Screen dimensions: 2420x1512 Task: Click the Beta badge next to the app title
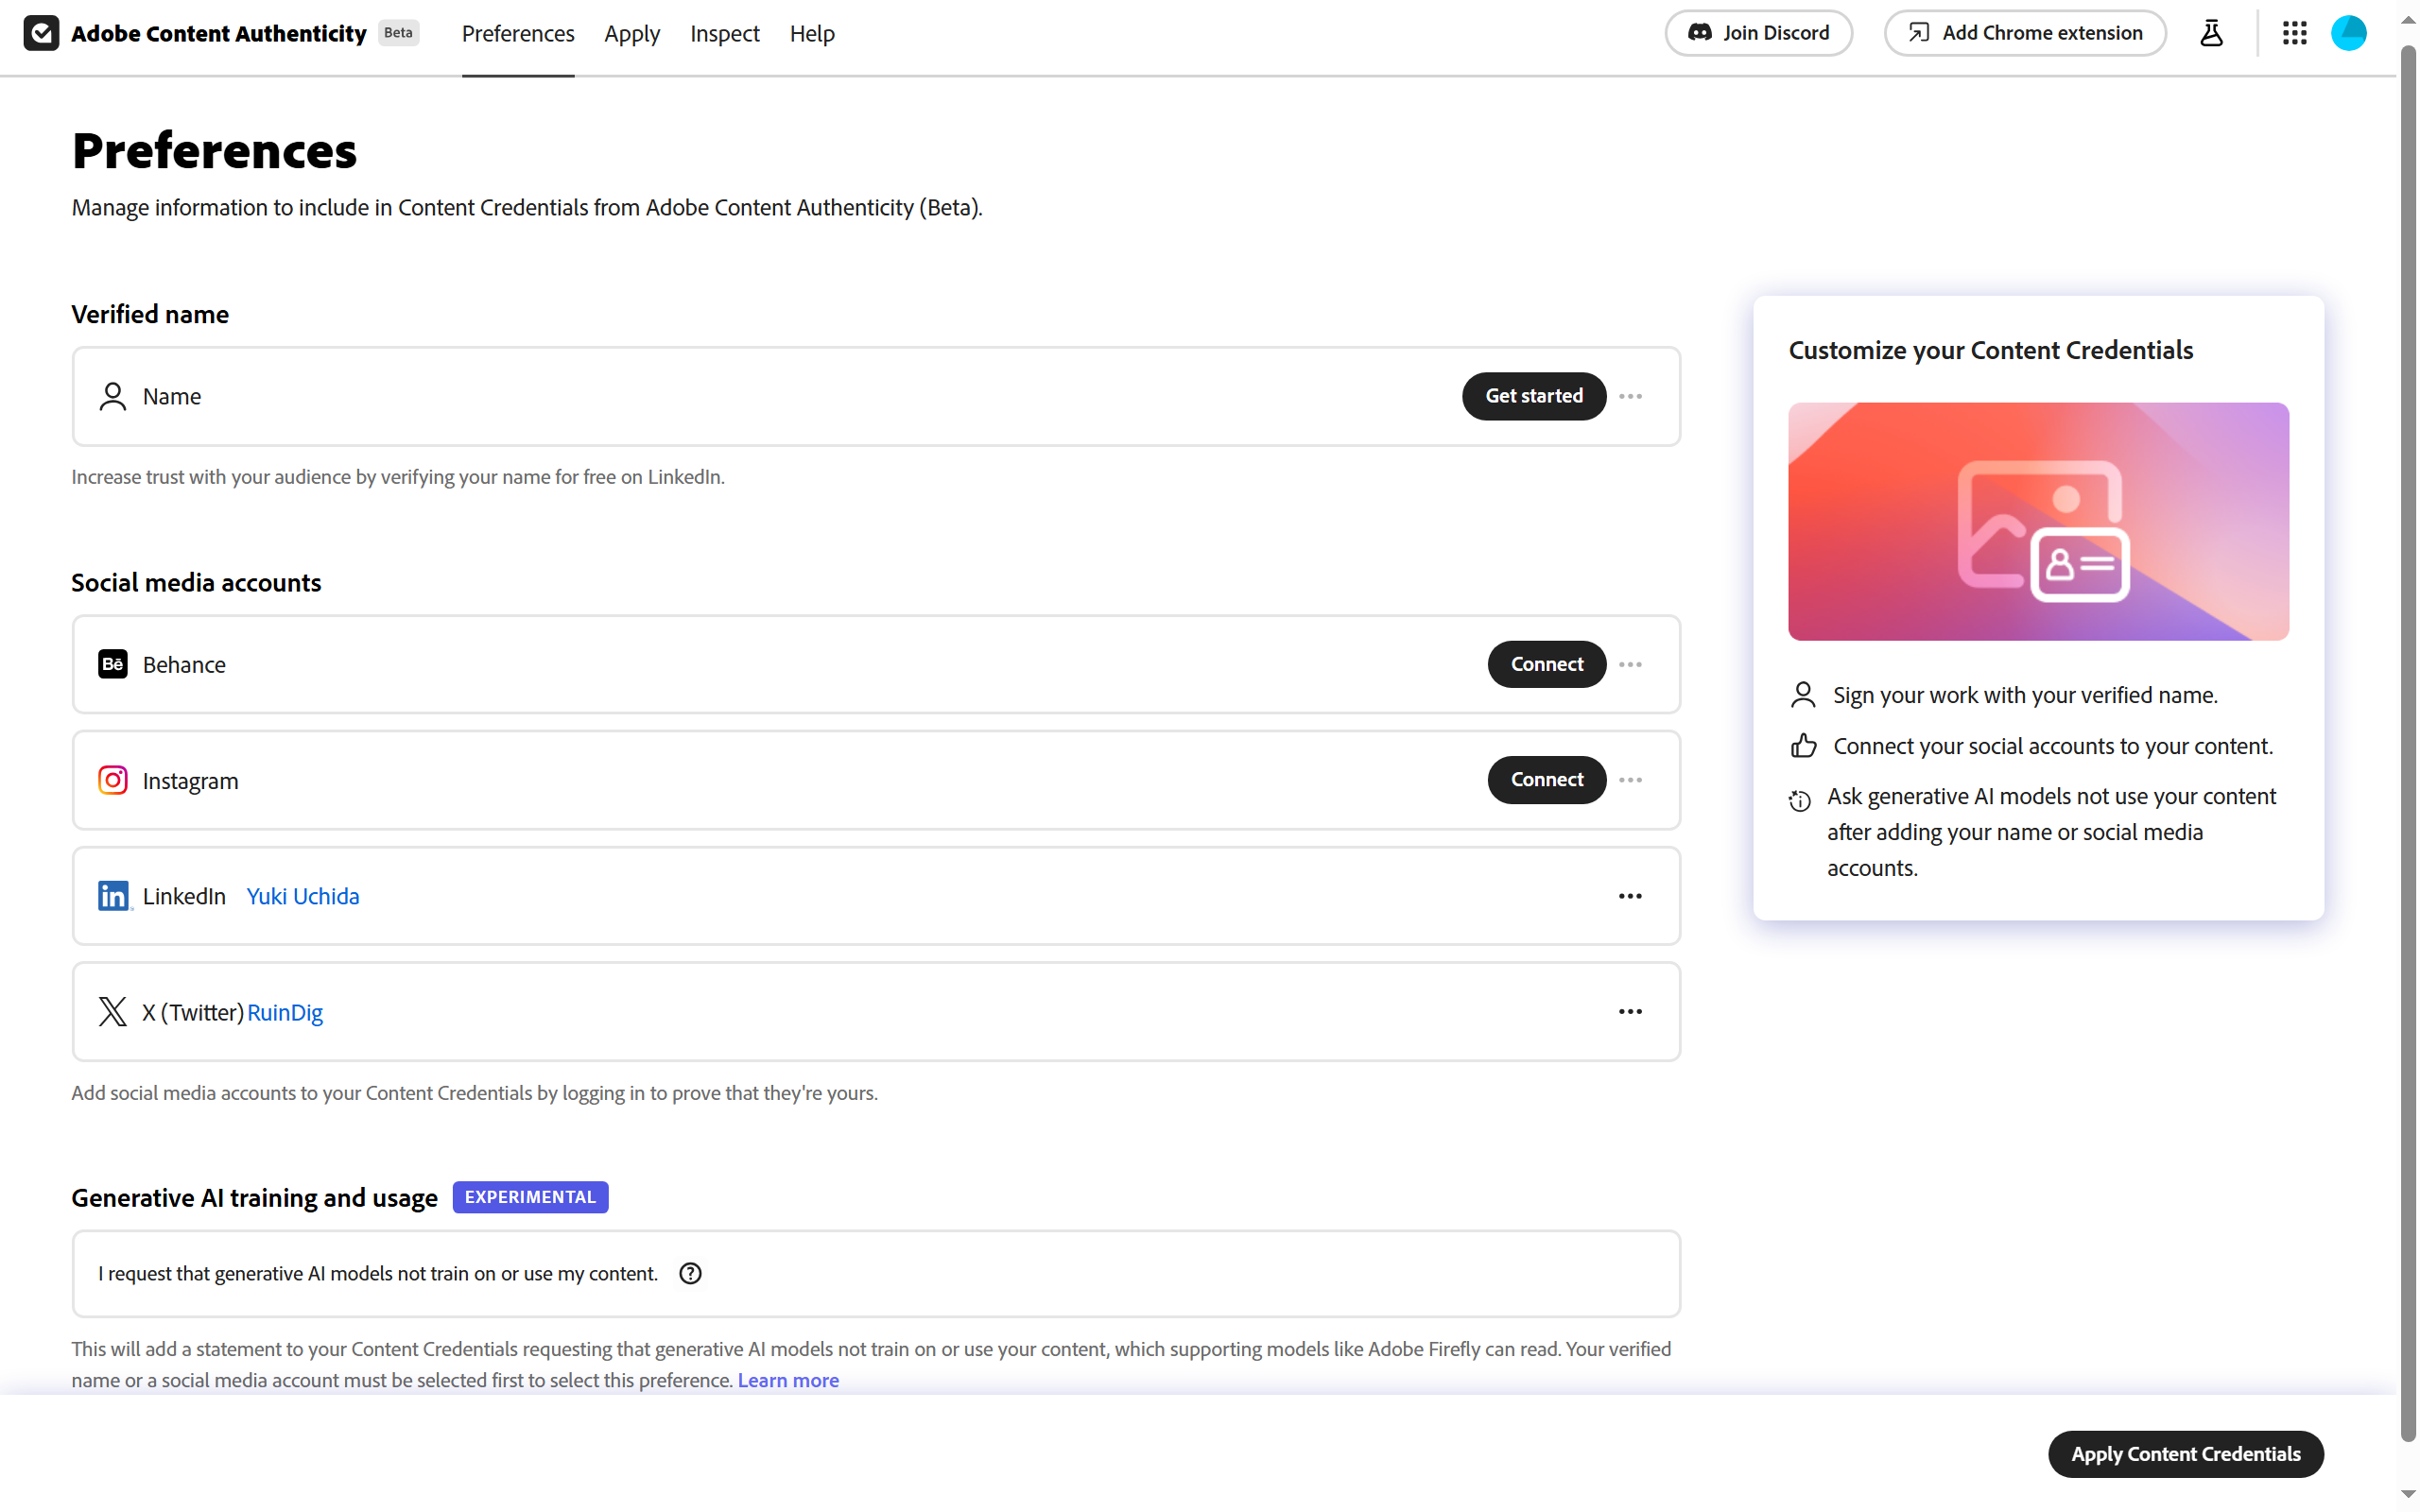(398, 33)
